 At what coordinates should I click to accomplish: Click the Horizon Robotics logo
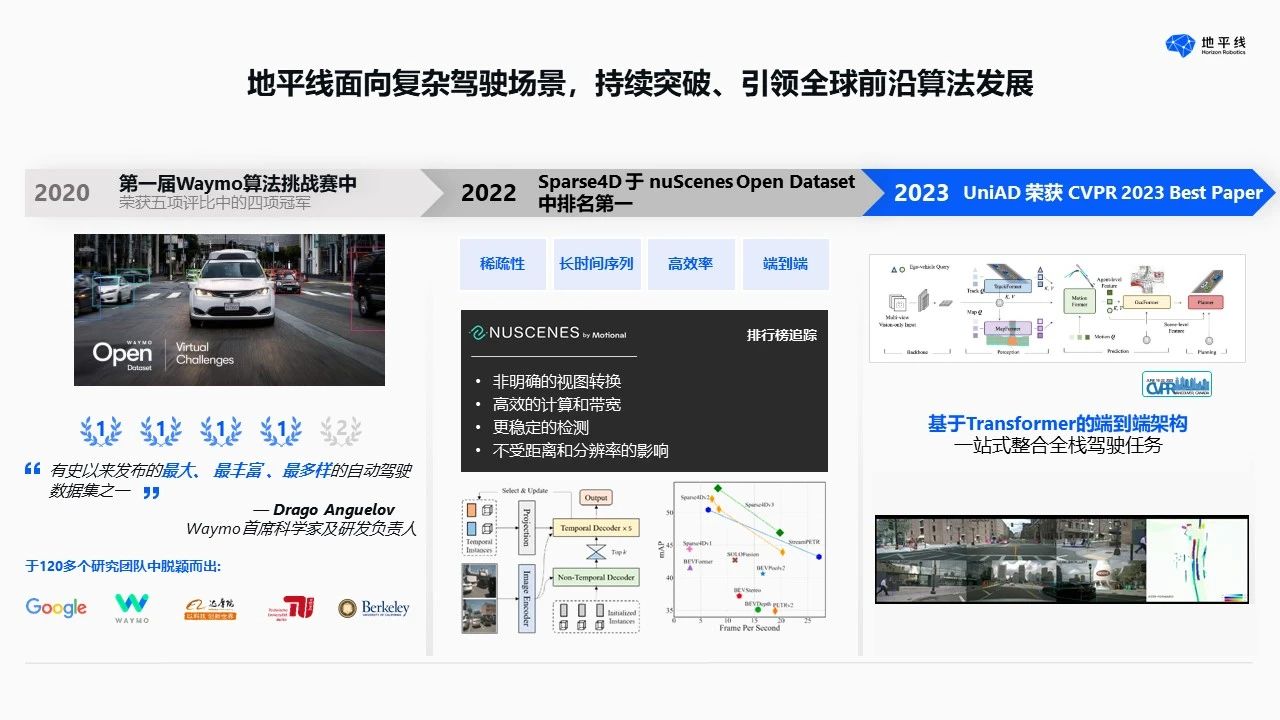tap(1206, 45)
